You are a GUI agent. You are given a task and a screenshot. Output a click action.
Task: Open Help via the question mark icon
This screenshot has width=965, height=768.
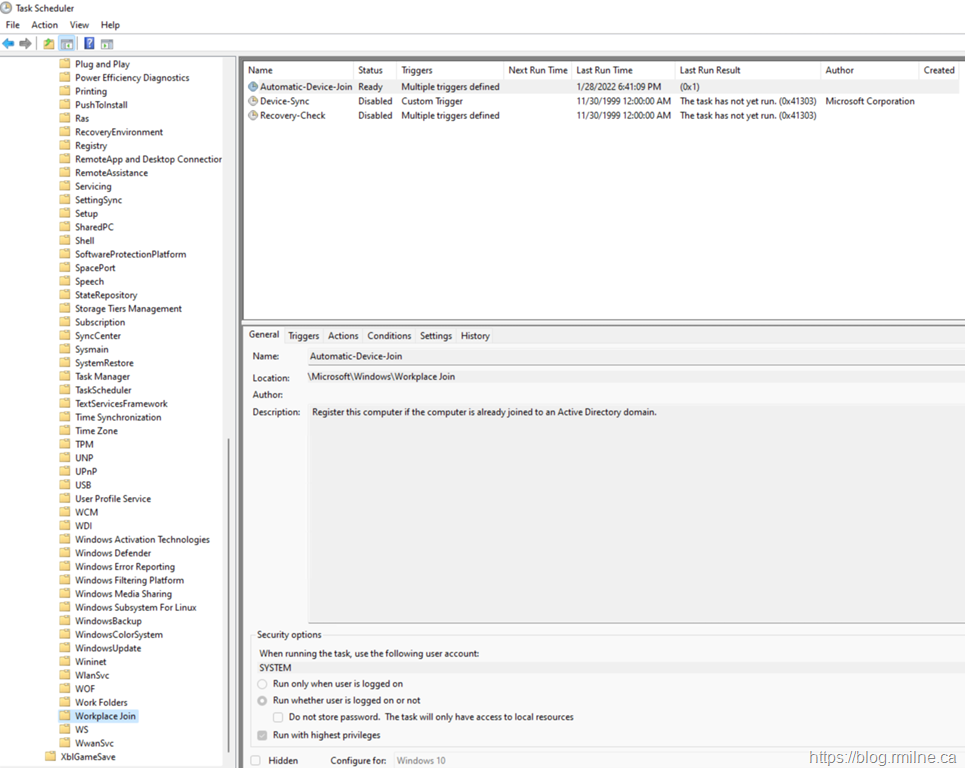pyautogui.click(x=89, y=43)
